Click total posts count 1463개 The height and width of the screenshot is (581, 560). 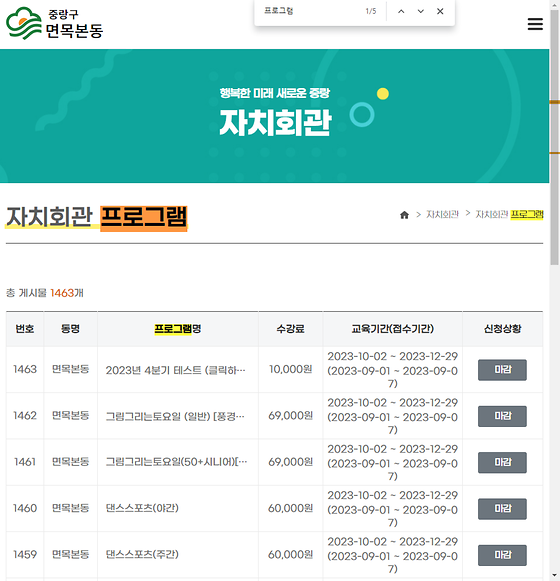coord(67,293)
